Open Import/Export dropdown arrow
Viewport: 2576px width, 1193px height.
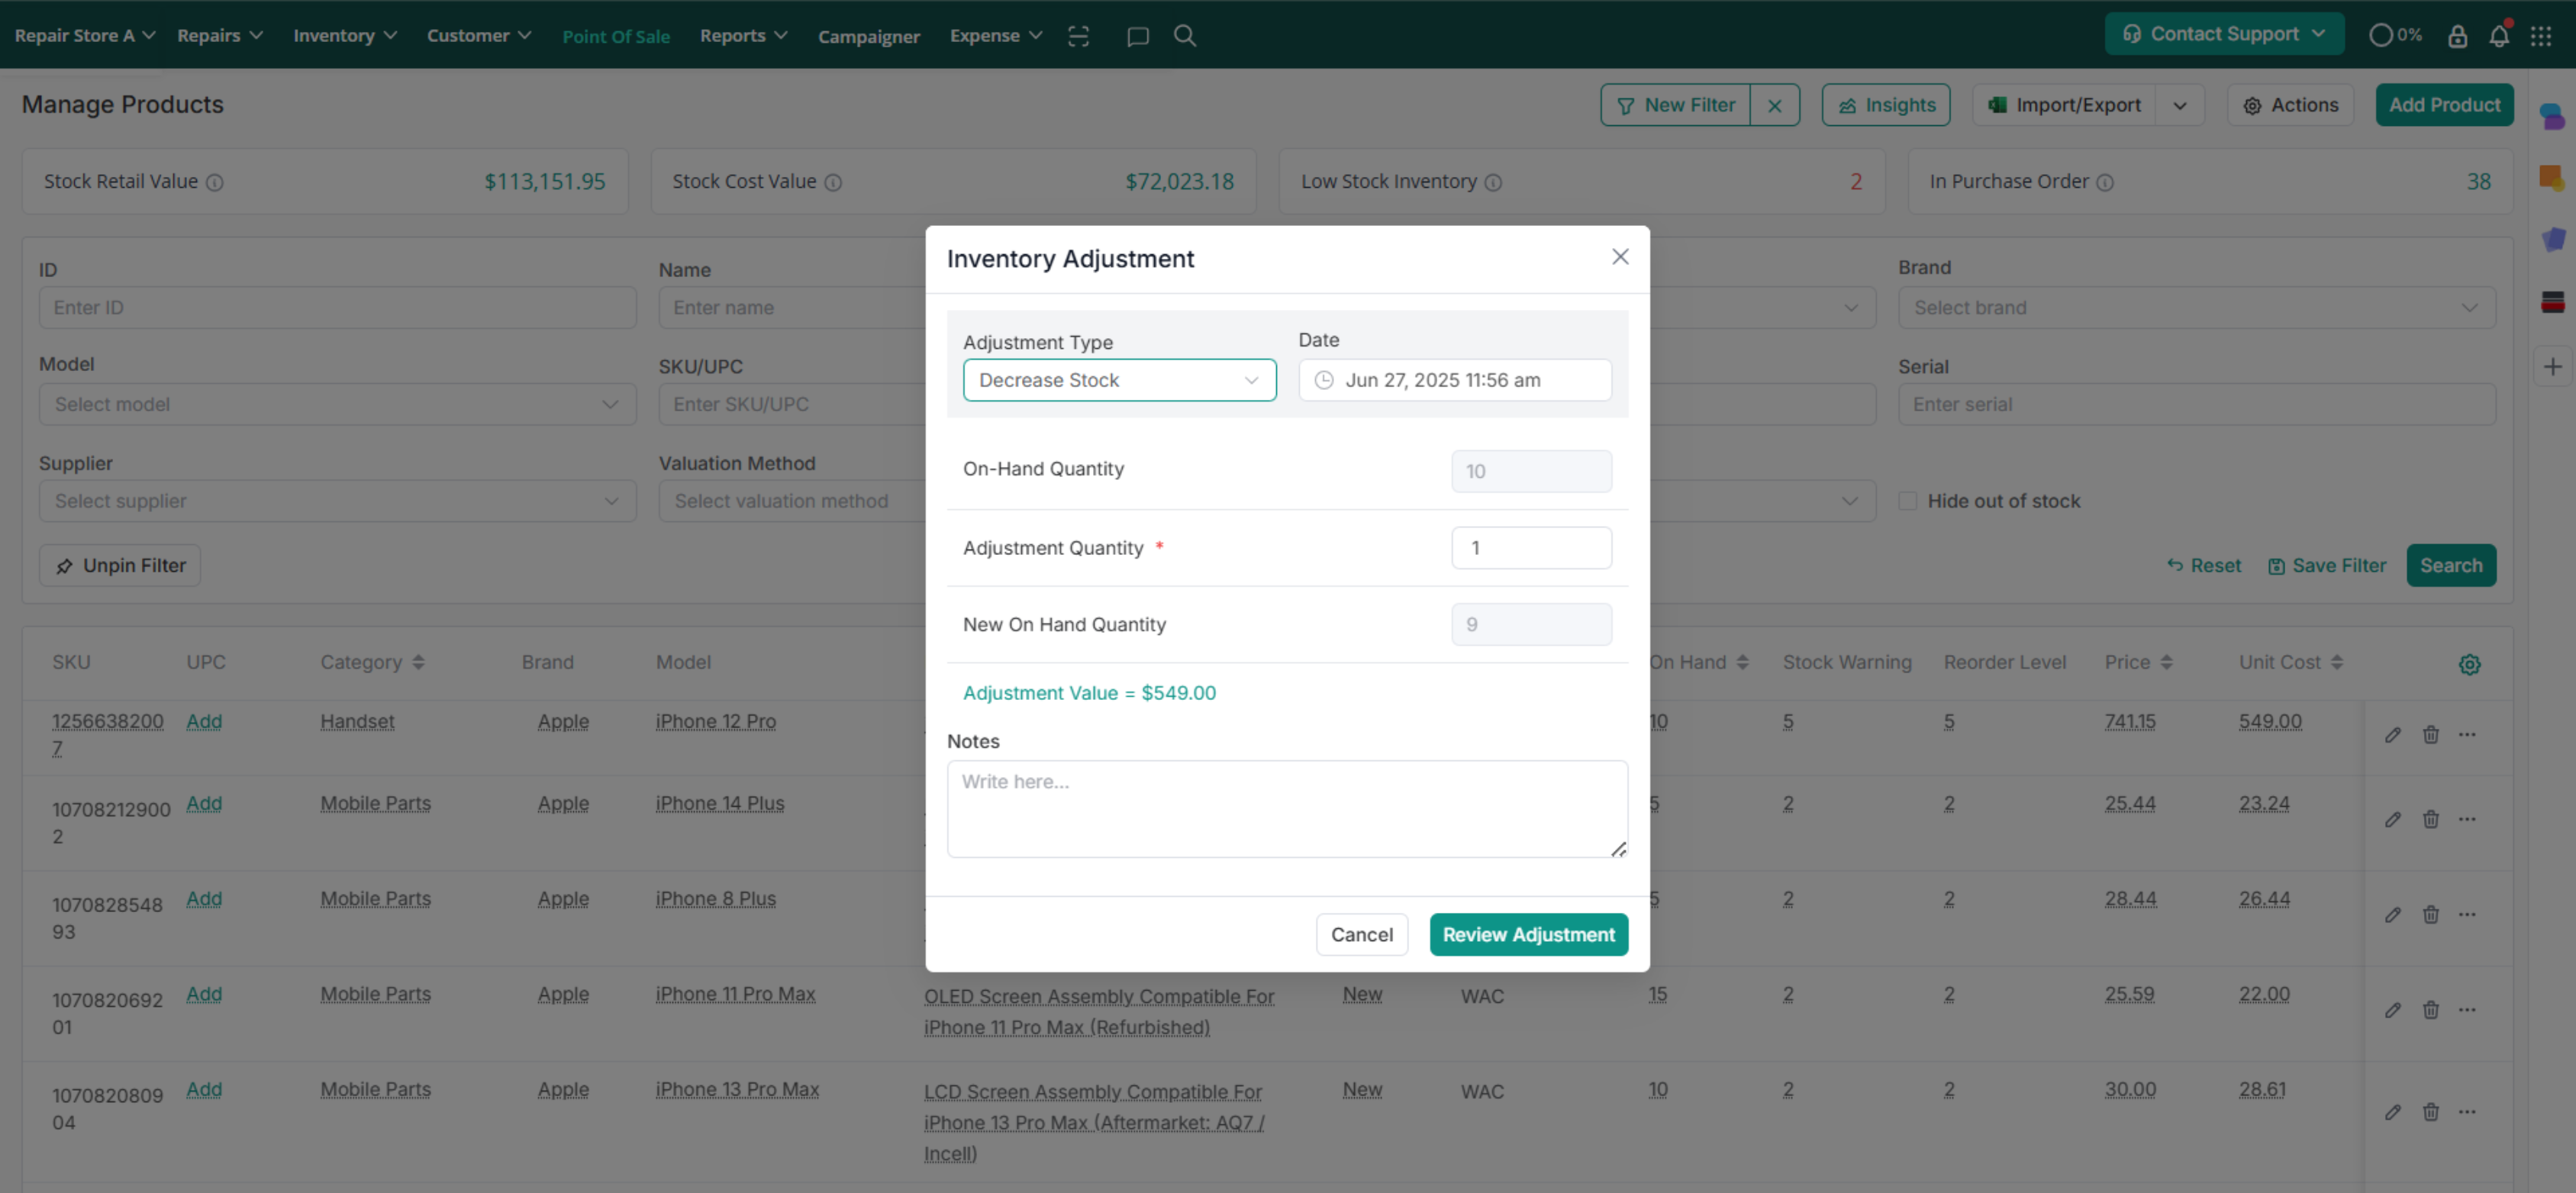[x=2180, y=105]
